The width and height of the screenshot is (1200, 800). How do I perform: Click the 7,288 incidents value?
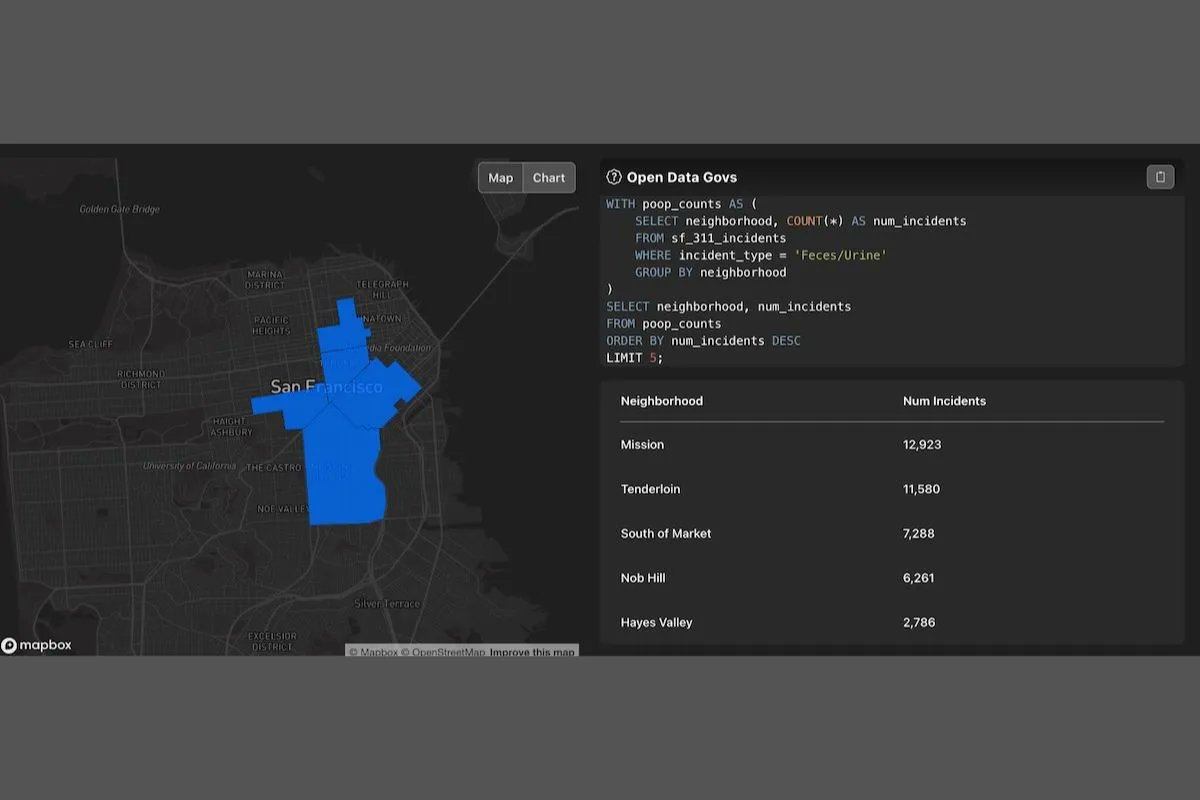click(918, 534)
